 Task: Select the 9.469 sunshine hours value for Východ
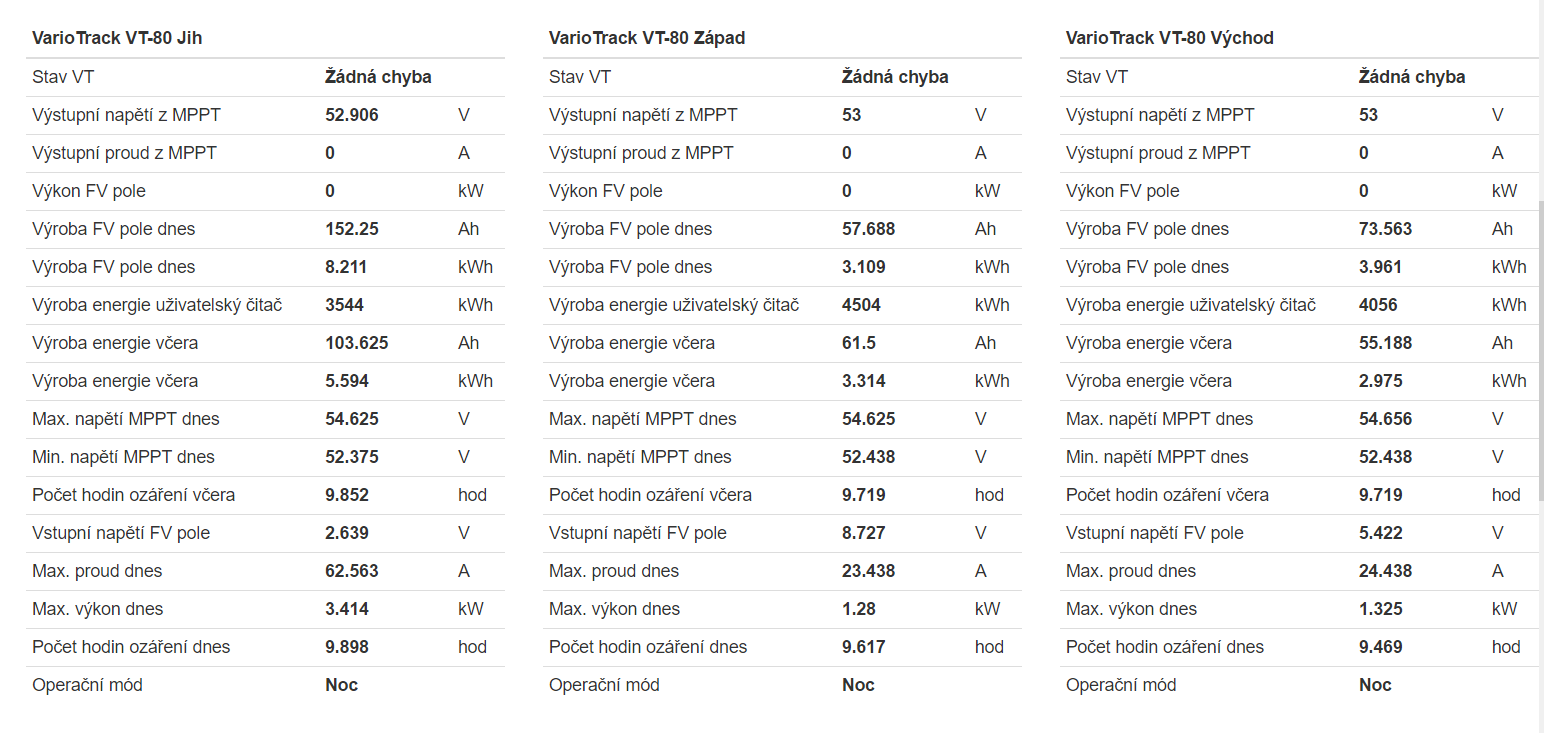click(x=1381, y=647)
